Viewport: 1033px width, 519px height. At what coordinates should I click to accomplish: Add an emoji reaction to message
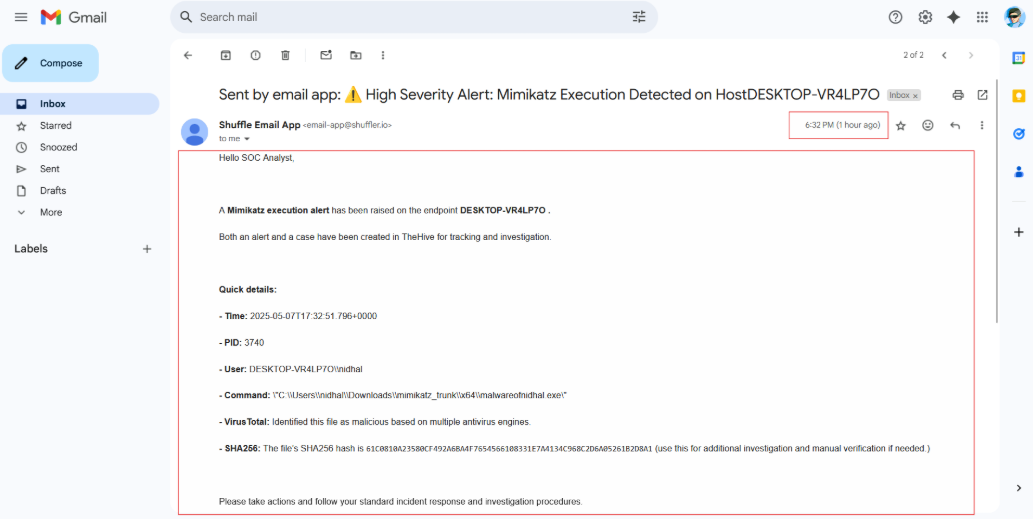[928, 126]
